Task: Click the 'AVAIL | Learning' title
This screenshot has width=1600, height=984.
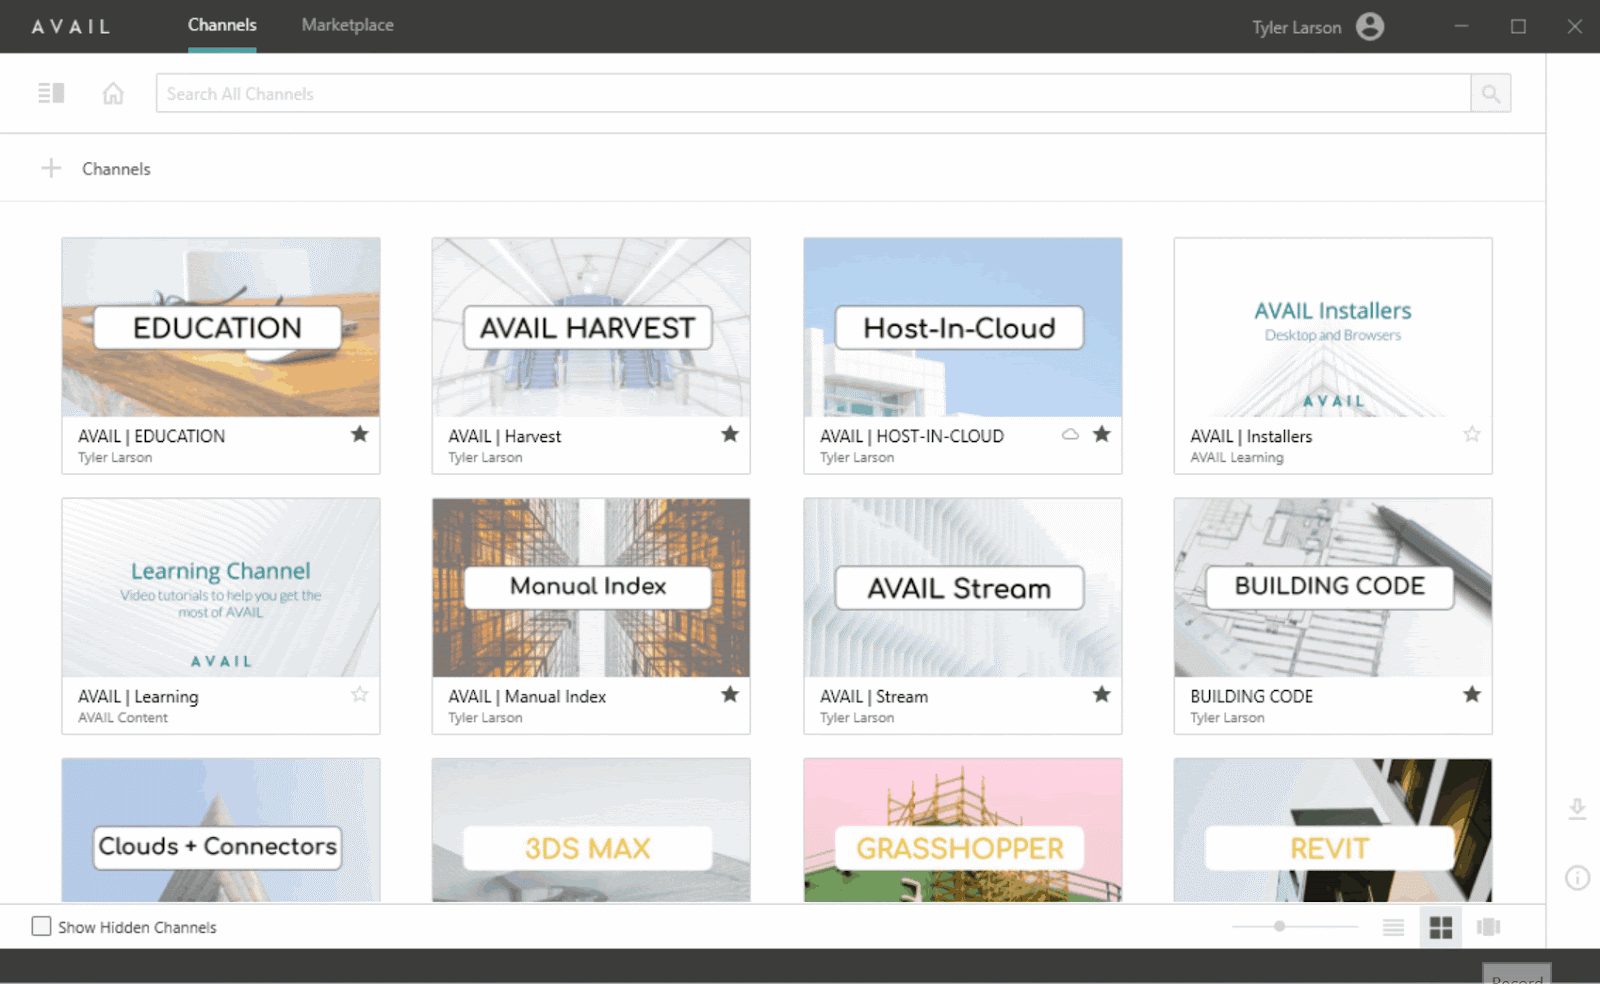Action: click(138, 696)
